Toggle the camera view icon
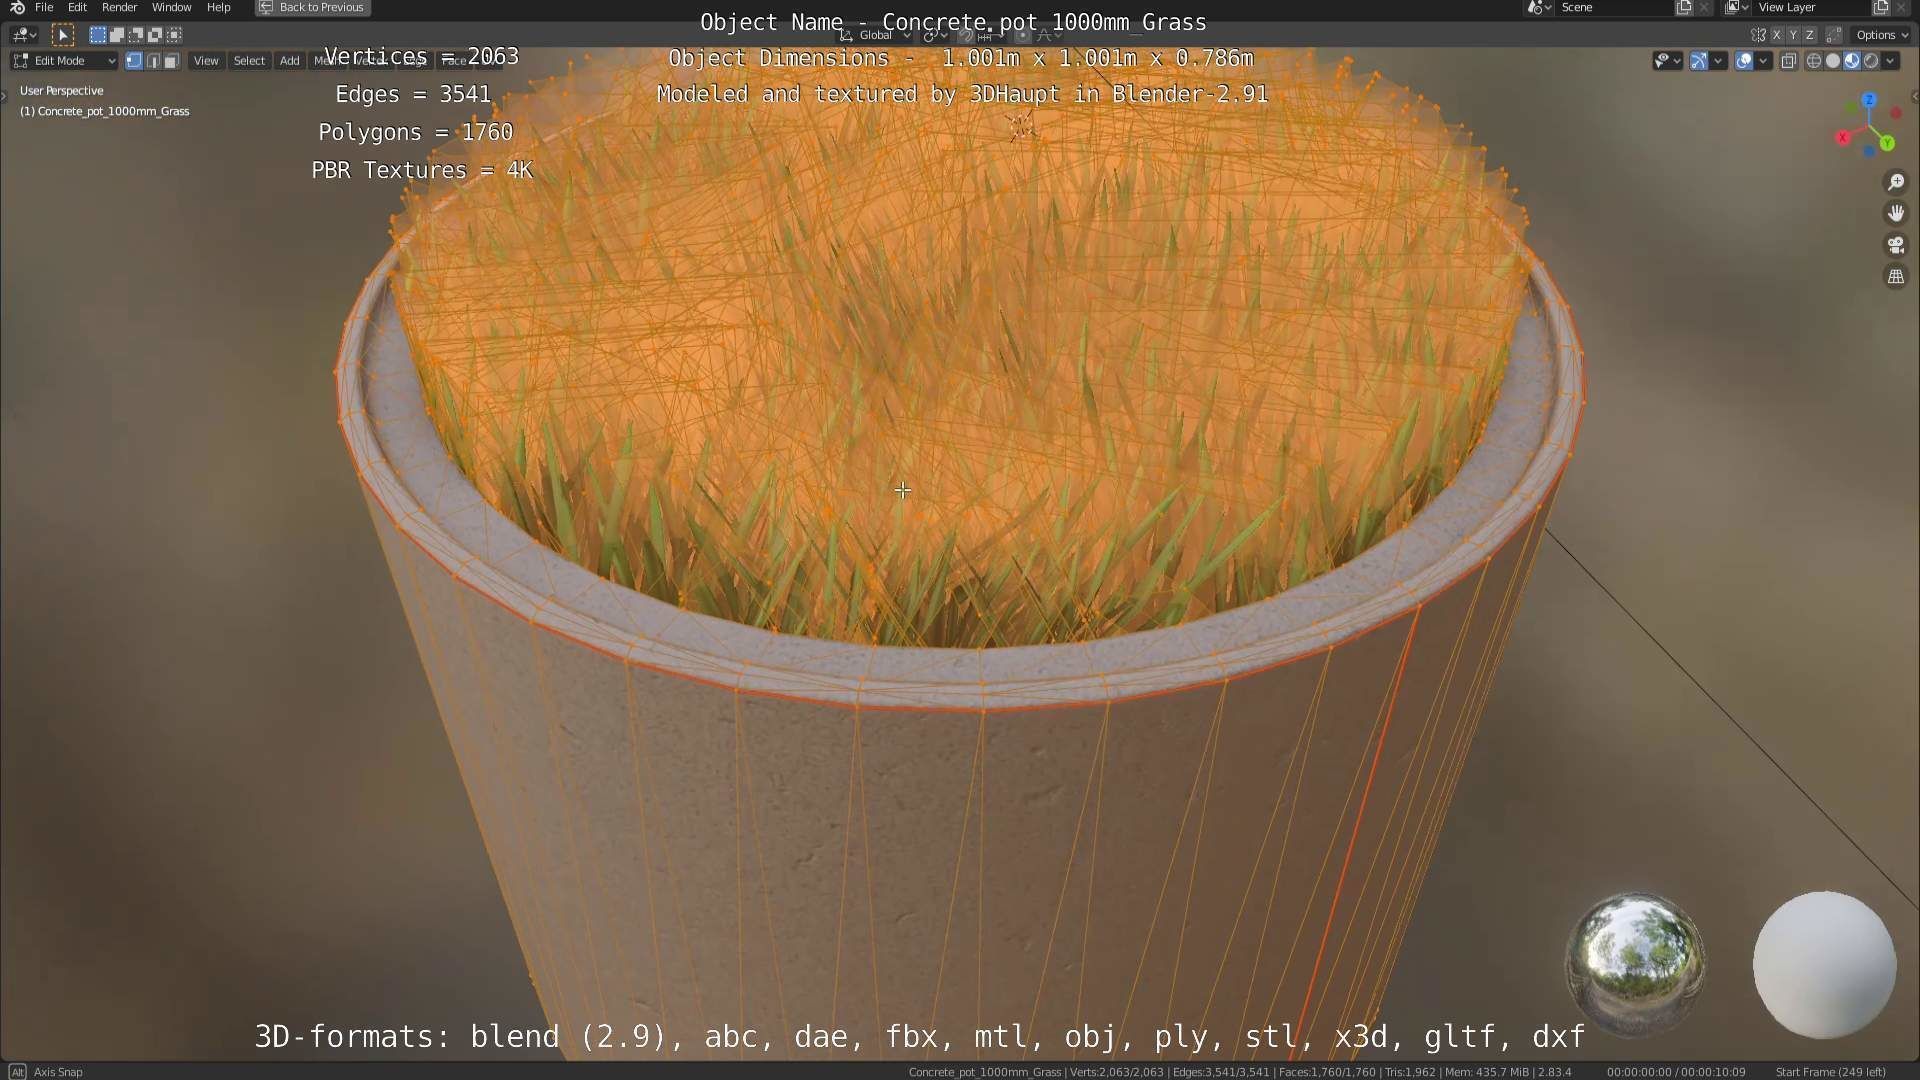The height and width of the screenshot is (1080, 1920). point(1895,245)
